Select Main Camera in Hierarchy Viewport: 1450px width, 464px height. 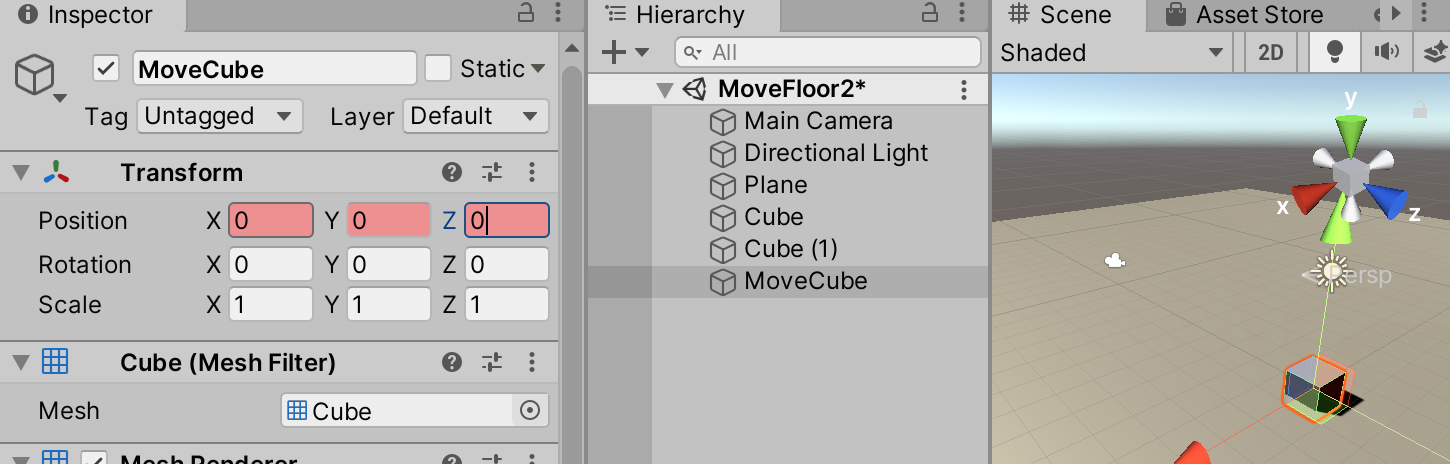[818, 121]
